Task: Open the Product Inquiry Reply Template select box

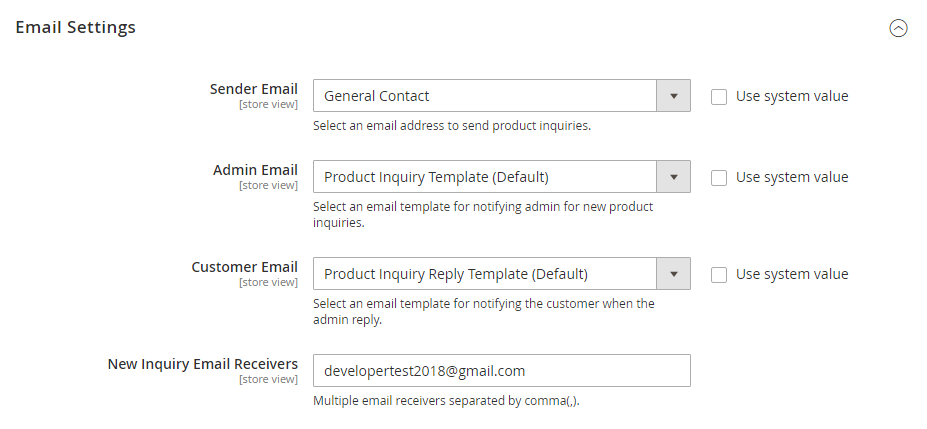Action: tap(484, 274)
